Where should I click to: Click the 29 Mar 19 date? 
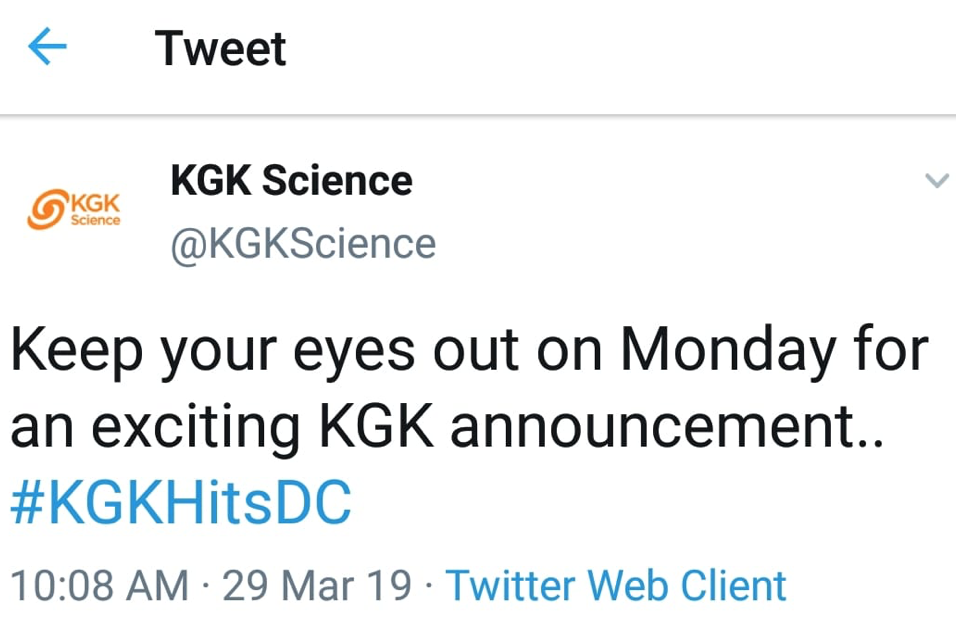coord(317,585)
